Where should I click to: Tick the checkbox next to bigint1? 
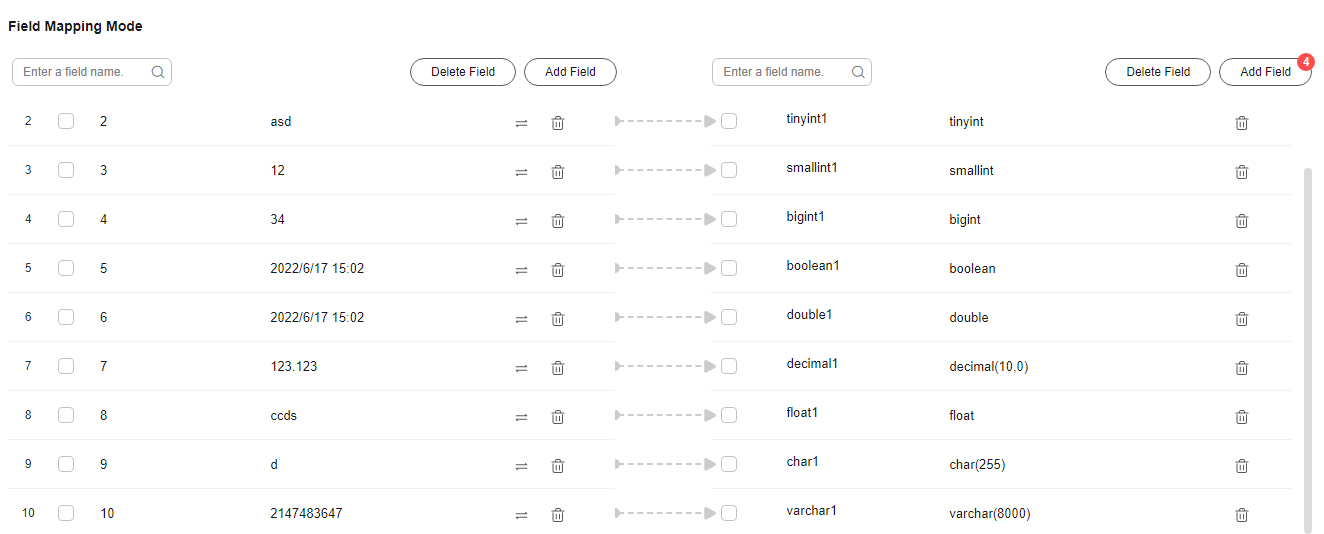(x=729, y=219)
